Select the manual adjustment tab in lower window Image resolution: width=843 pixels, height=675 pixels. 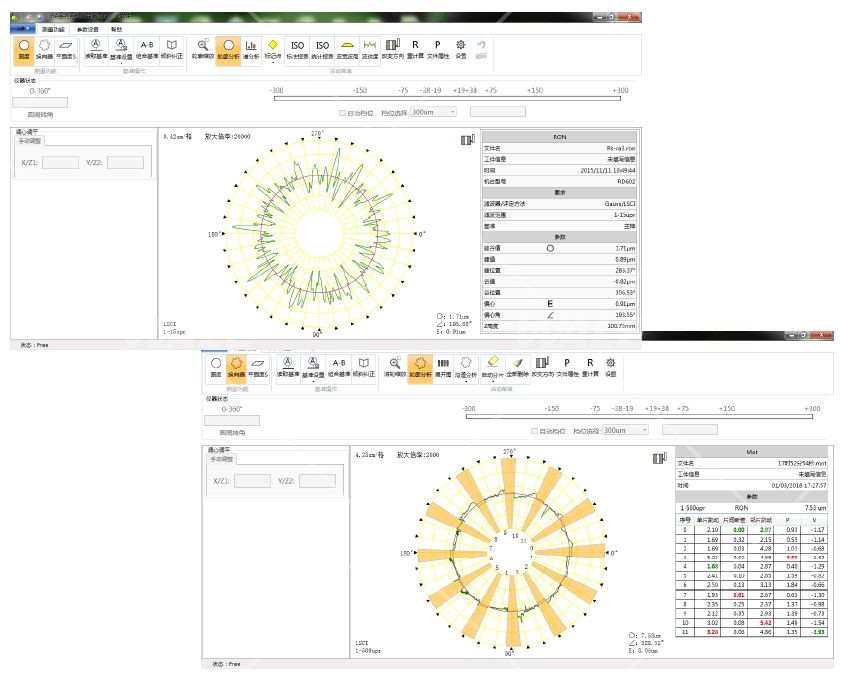pos(222,459)
